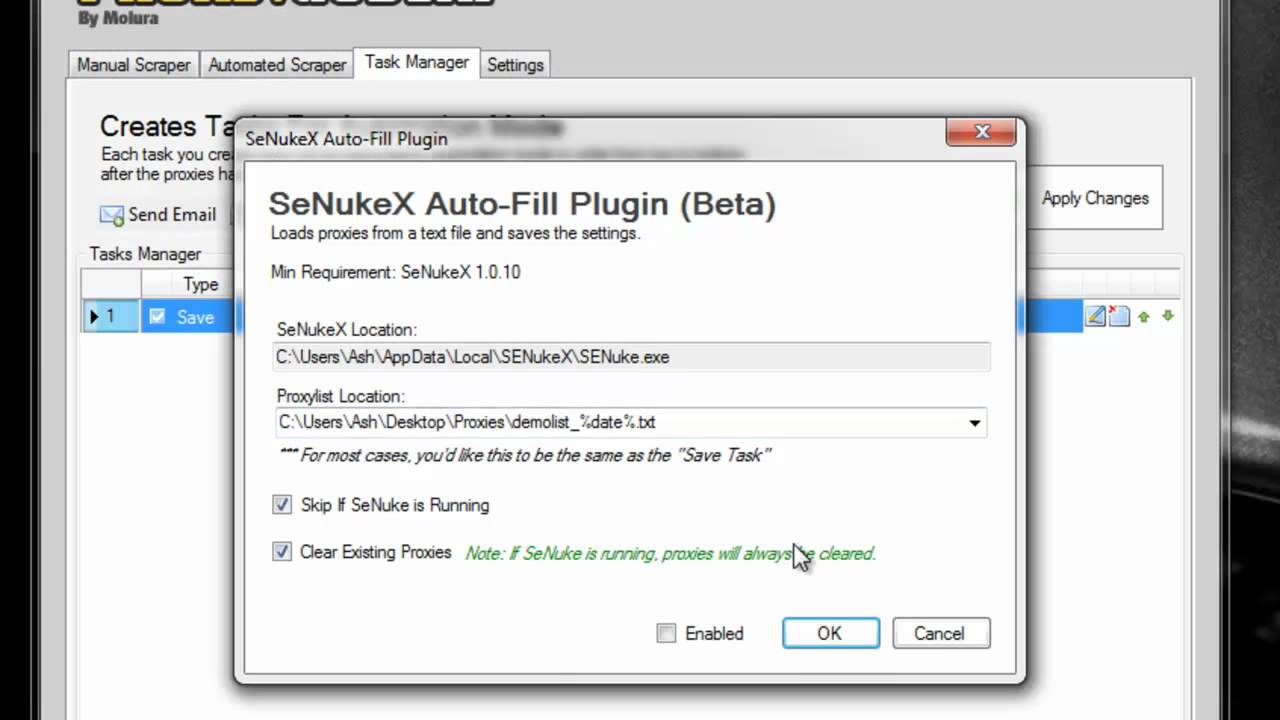The height and width of the screenshot is (720, 1280).
Task: Go to the Settings tab
Action: (x=515, y=65)
